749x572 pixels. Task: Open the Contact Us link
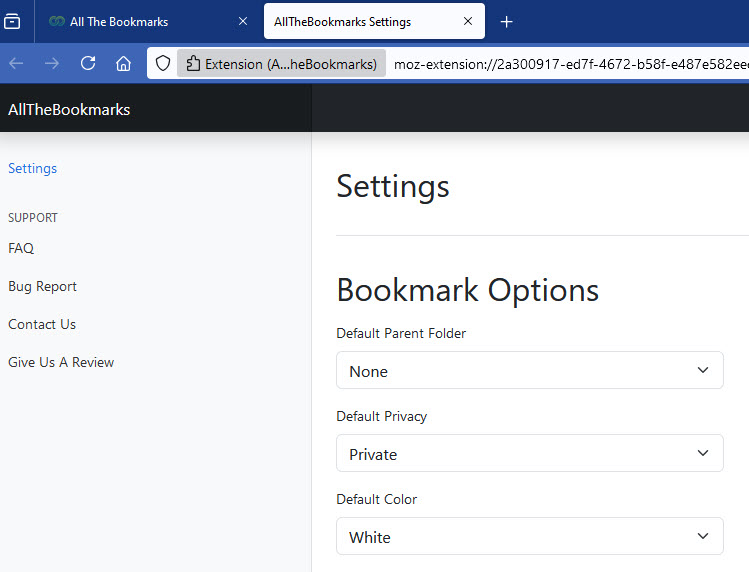(x=42, y=324)
